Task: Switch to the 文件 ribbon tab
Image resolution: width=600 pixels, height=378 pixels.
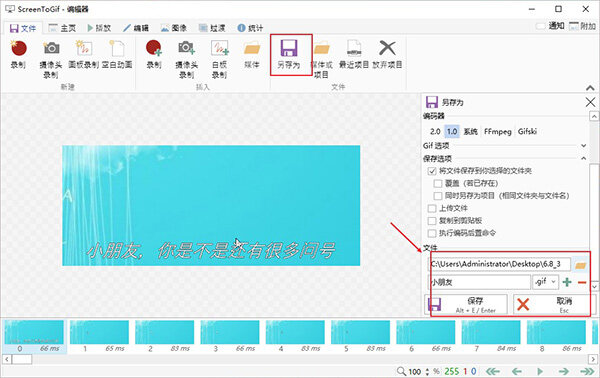Action: click(x=23, y=28)
